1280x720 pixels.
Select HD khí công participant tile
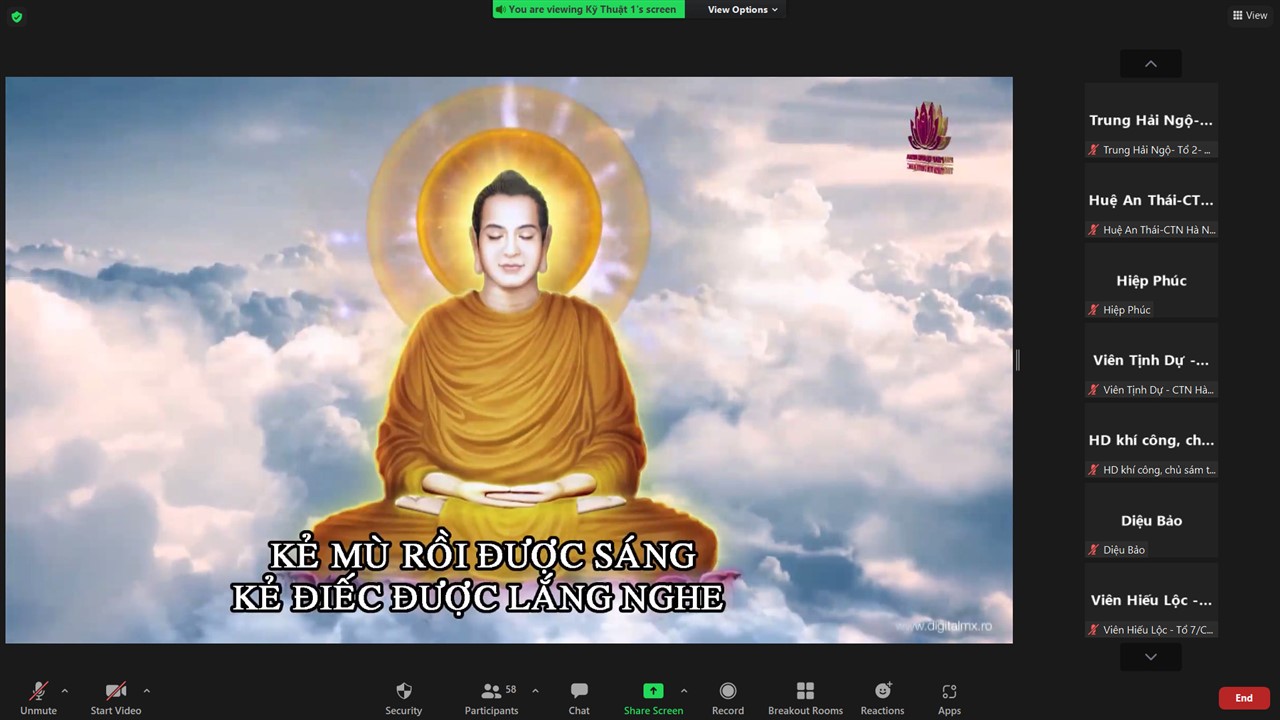1151,441
